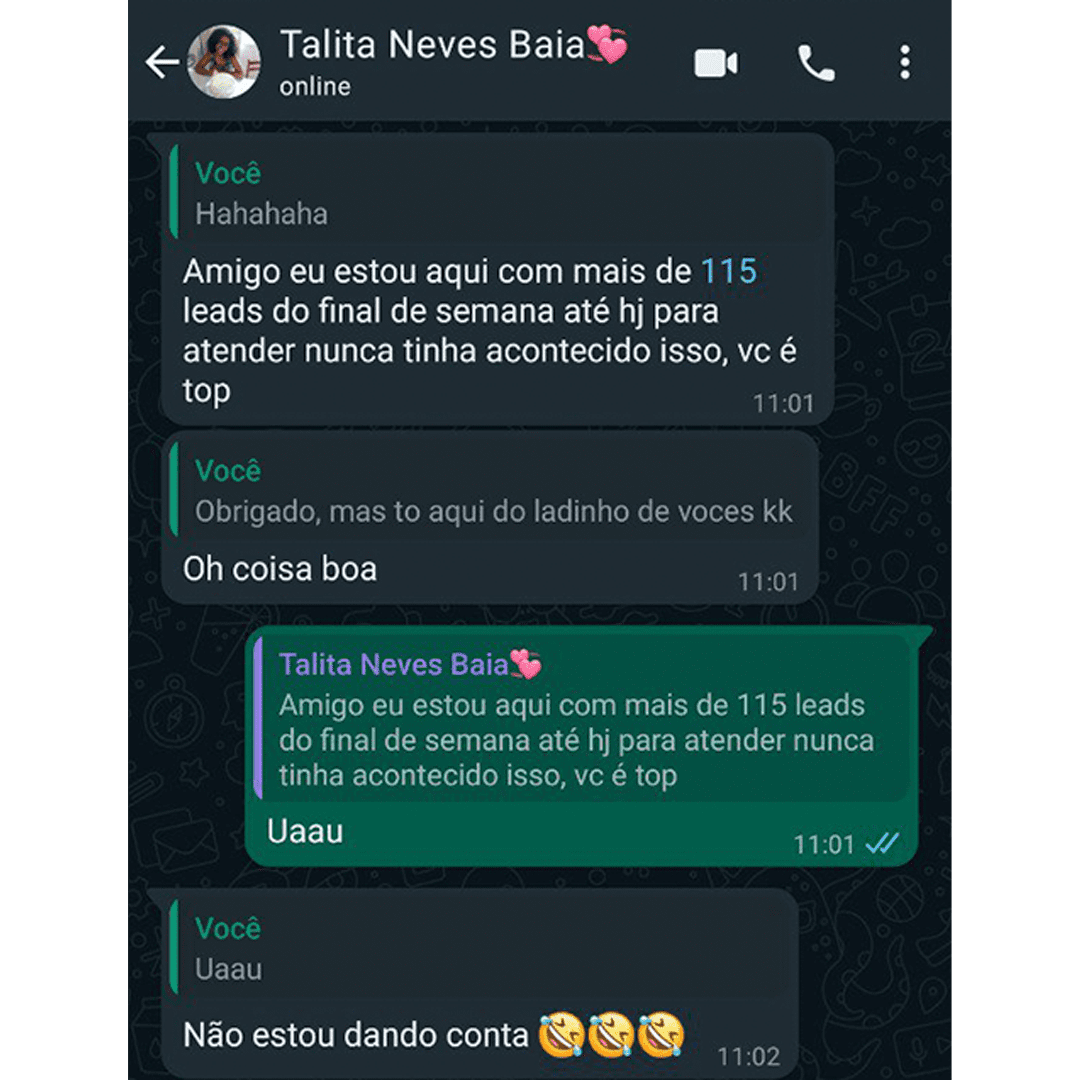Image resolution: width=1080 pixels, height=1080 pixels.
Task: Open the three-dot more options menu
Action: (904, 63)
